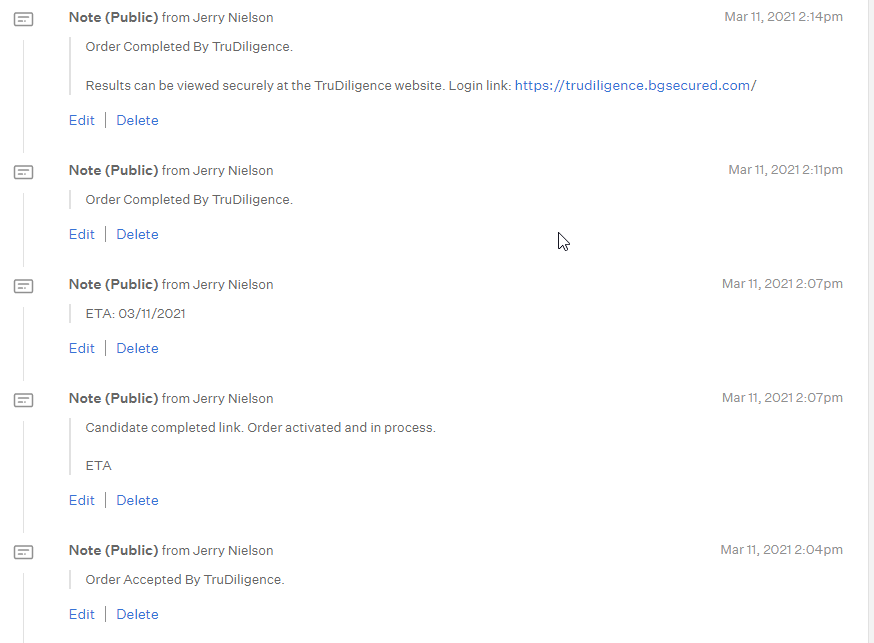Select the text 'Order Accepted By TruDiligence.'

tap(184, 579)
